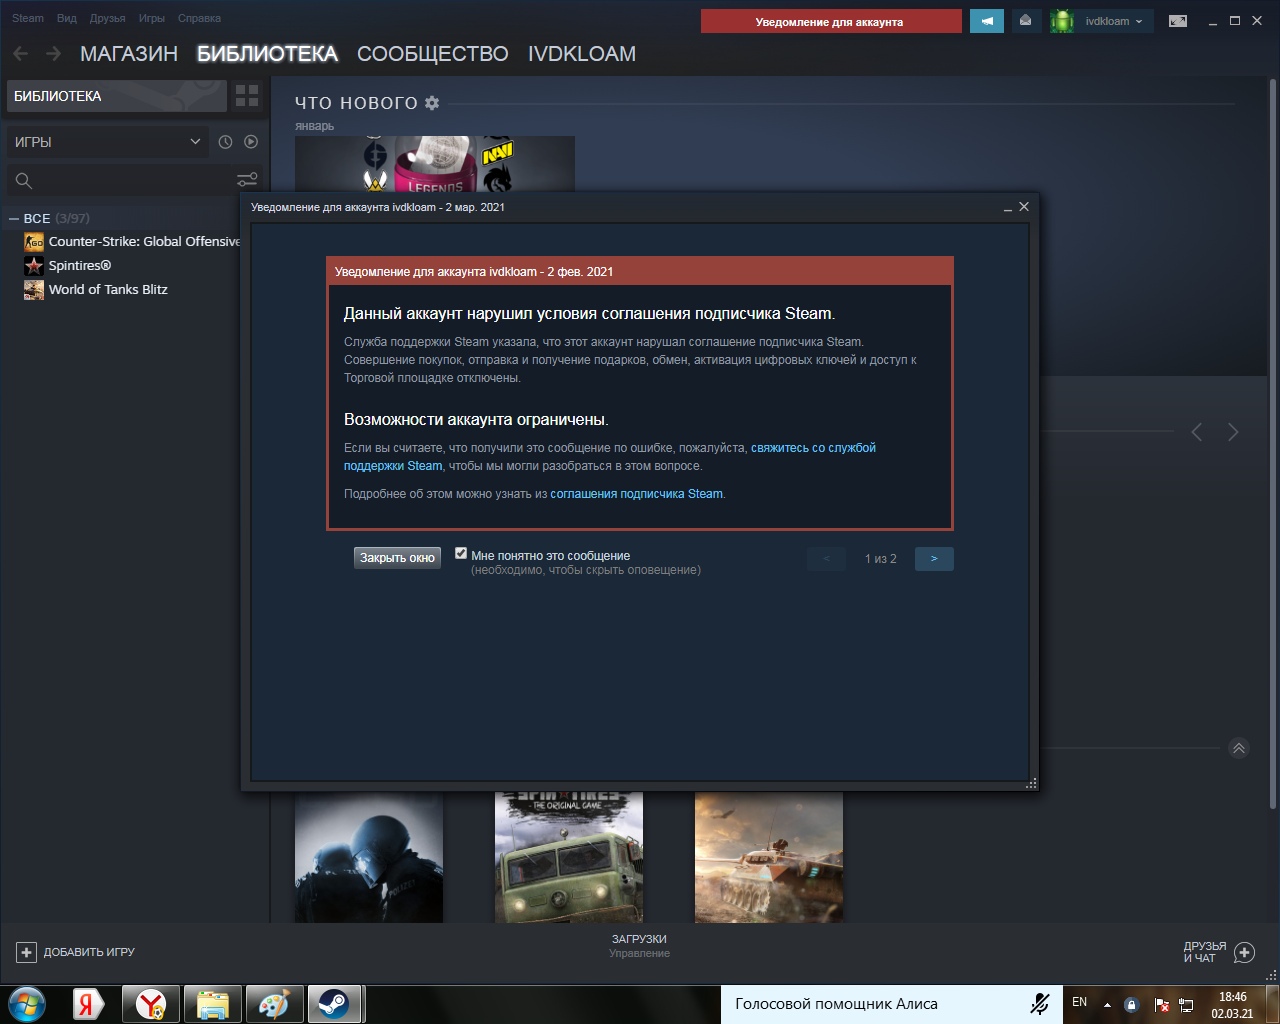Open the Steam menu
Viewport: 1280px width, 1024px height.
(x=28, y=18)
